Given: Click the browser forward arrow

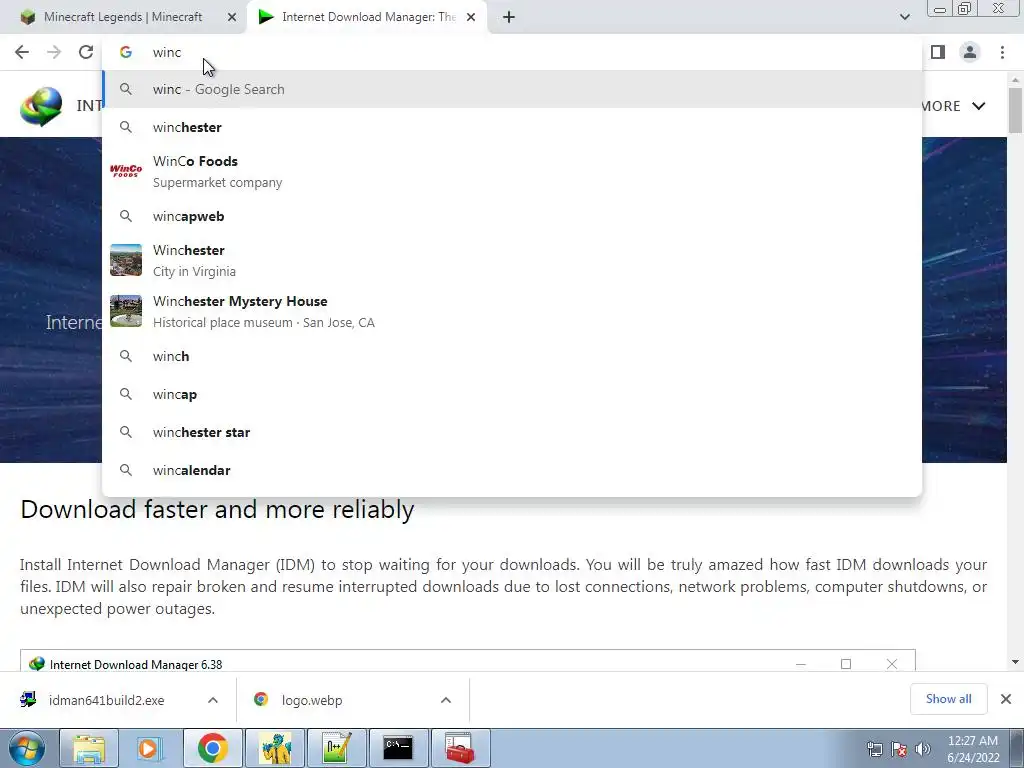Looking at the screenshot, I should coord(54,52).
